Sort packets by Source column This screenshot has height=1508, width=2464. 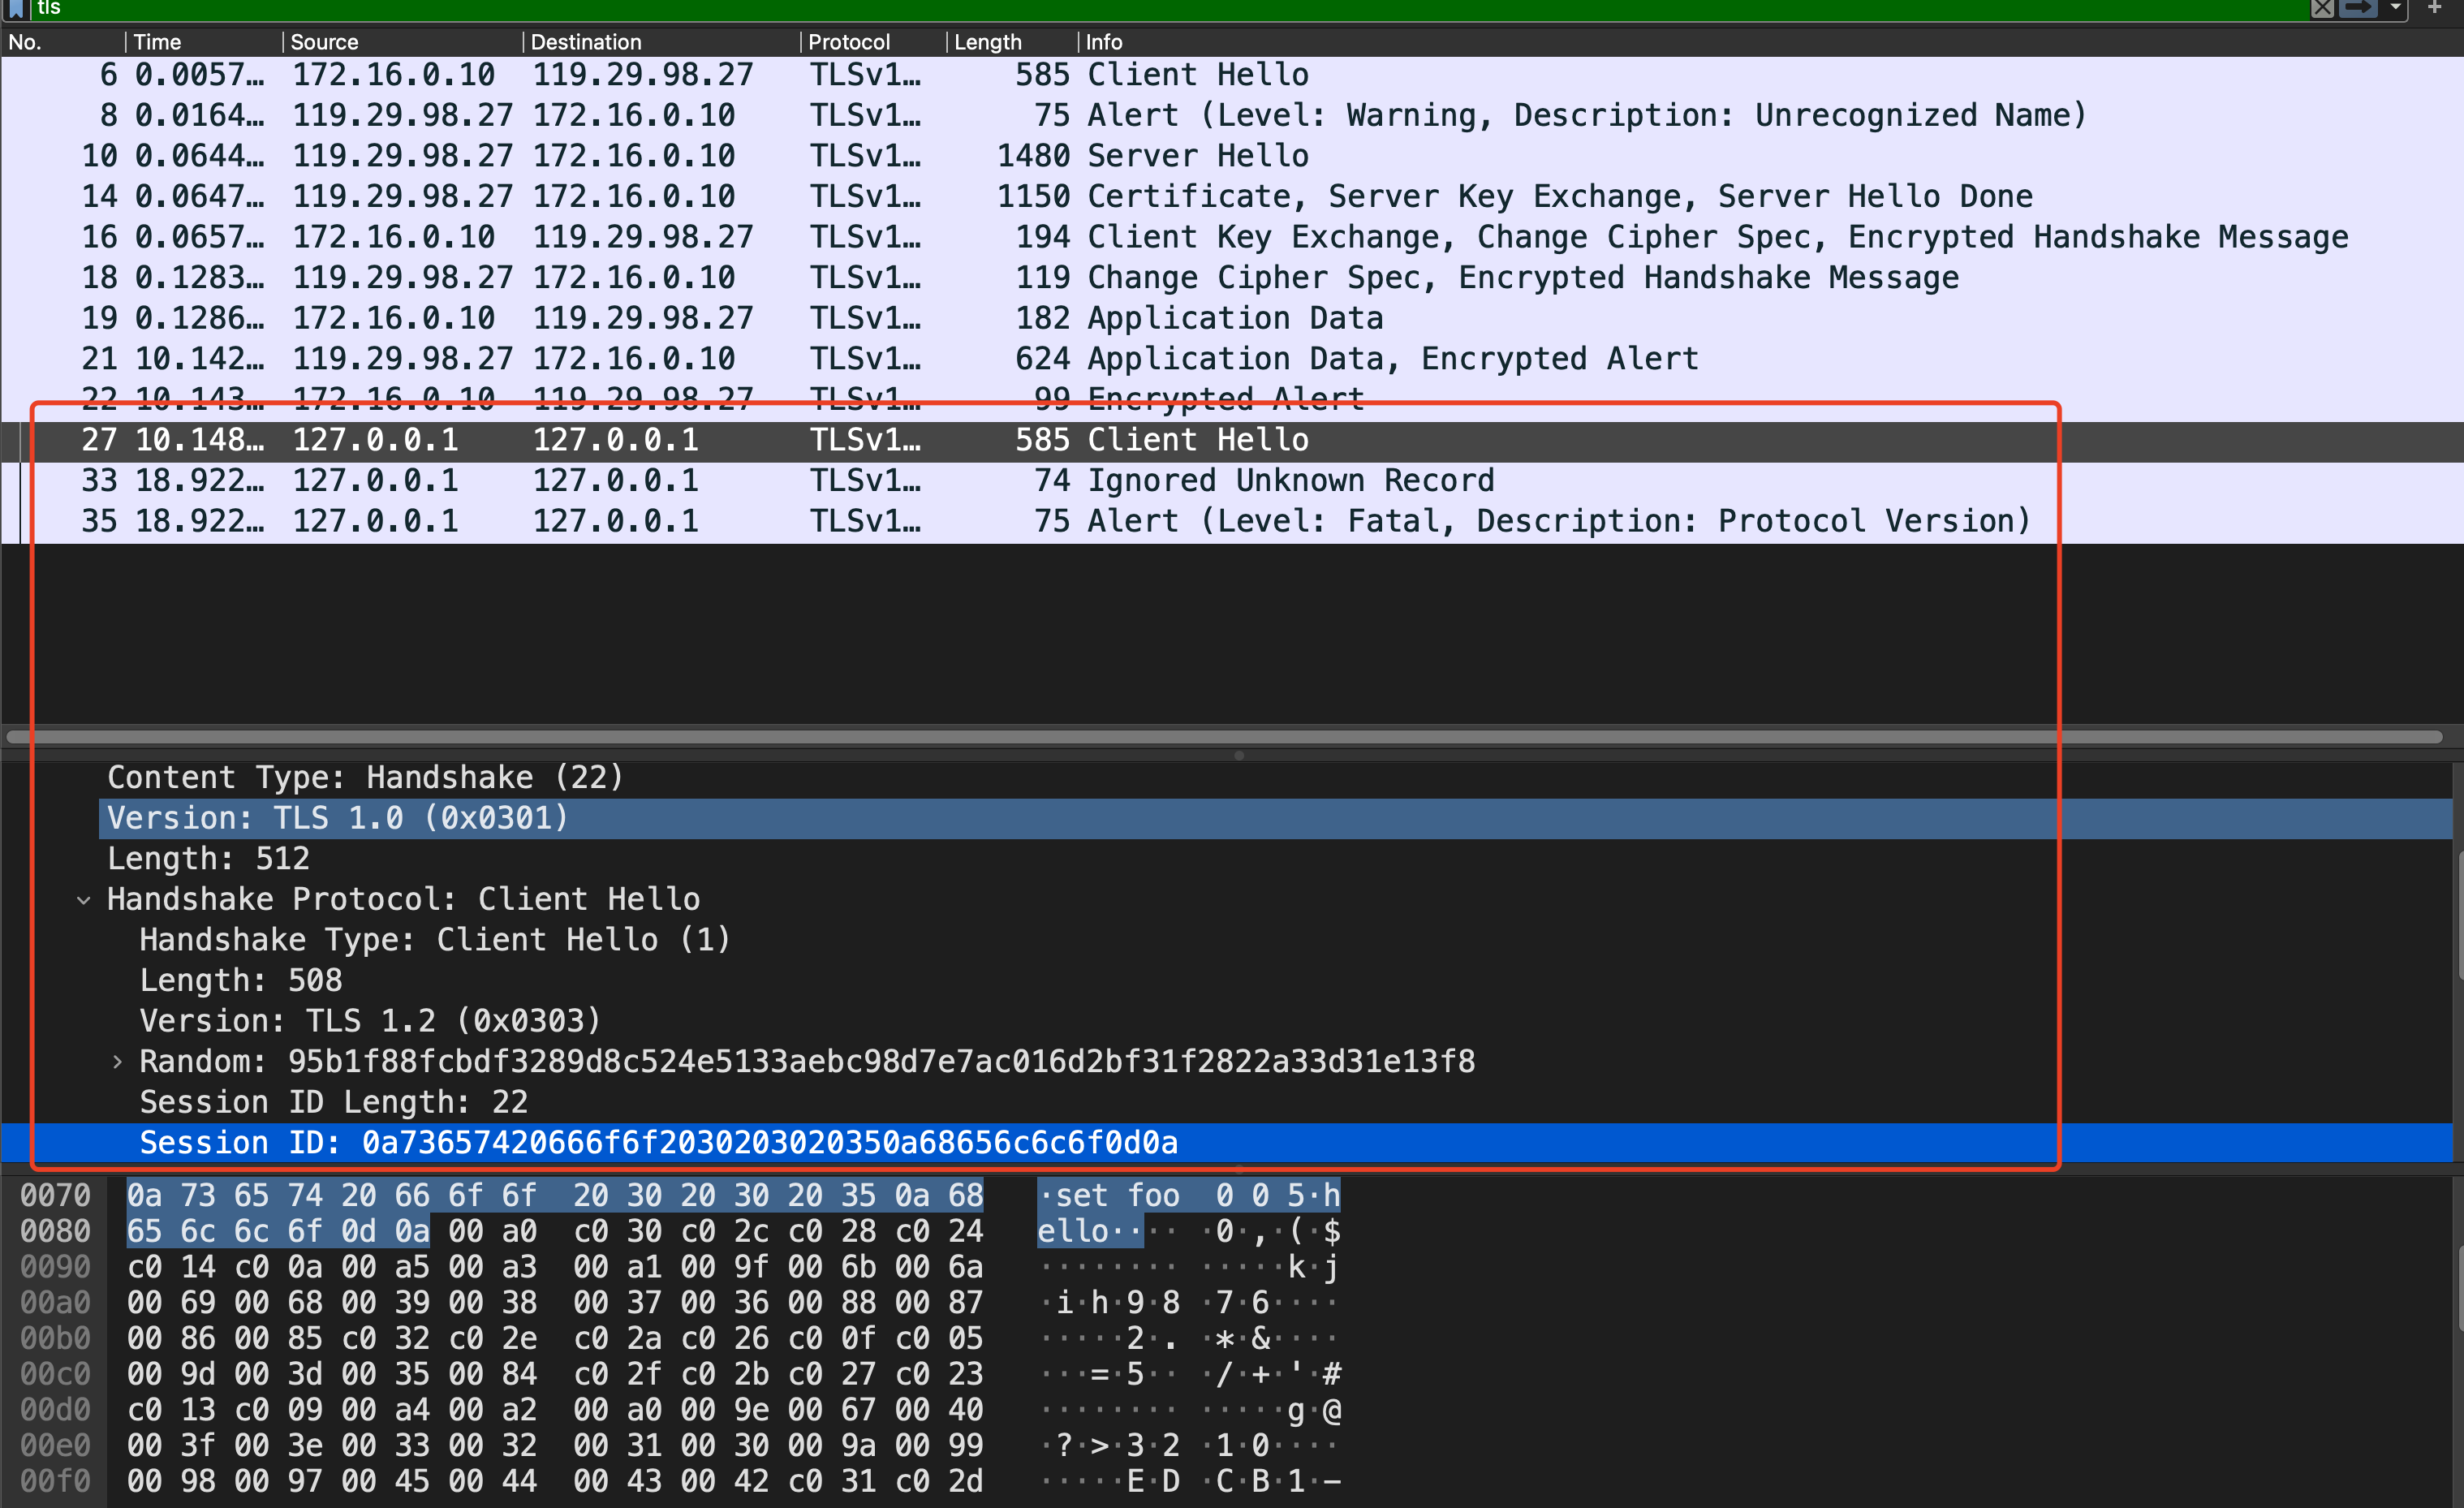coord(403,42)
